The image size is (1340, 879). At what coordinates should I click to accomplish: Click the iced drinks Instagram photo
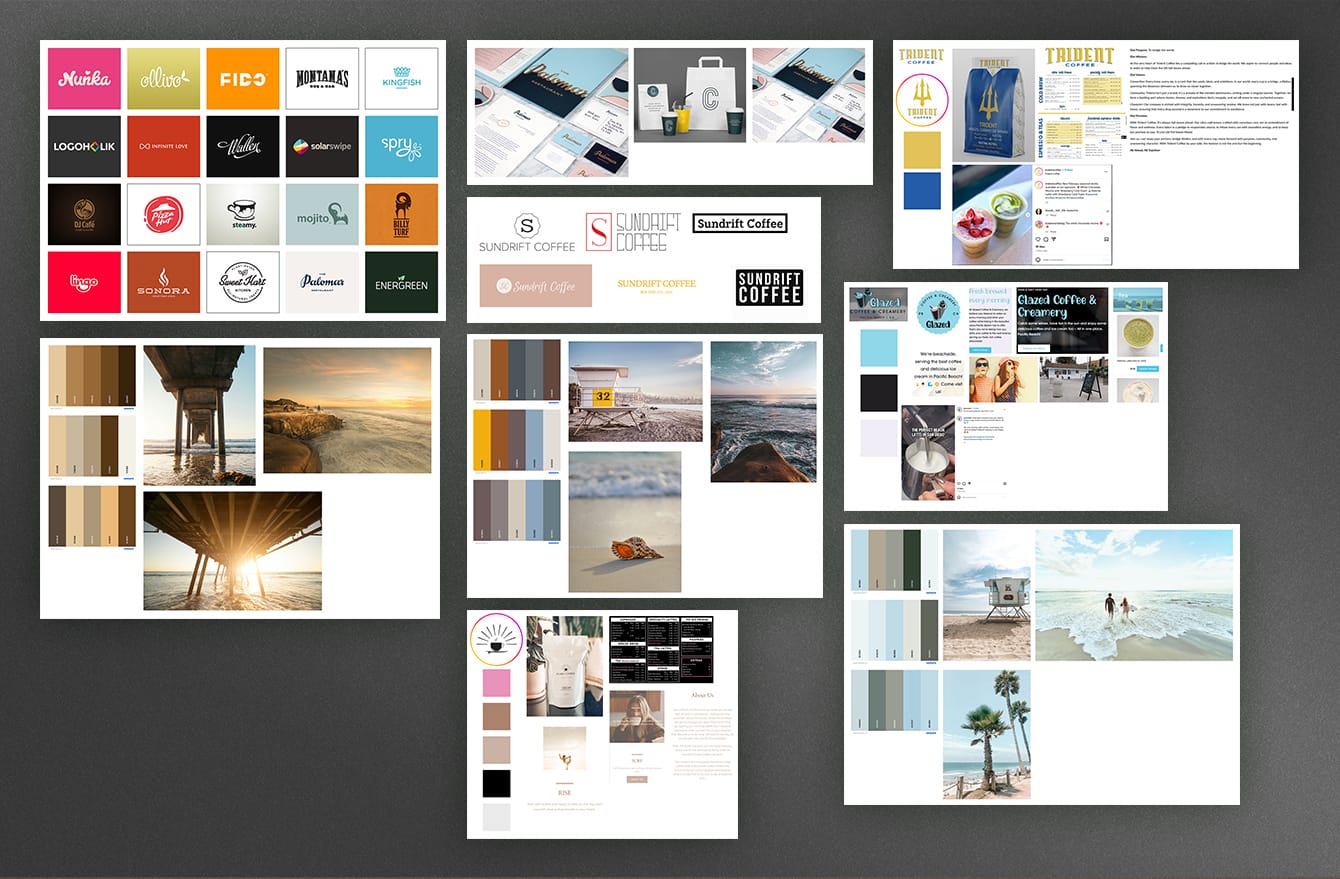click(x=991, y=215)
